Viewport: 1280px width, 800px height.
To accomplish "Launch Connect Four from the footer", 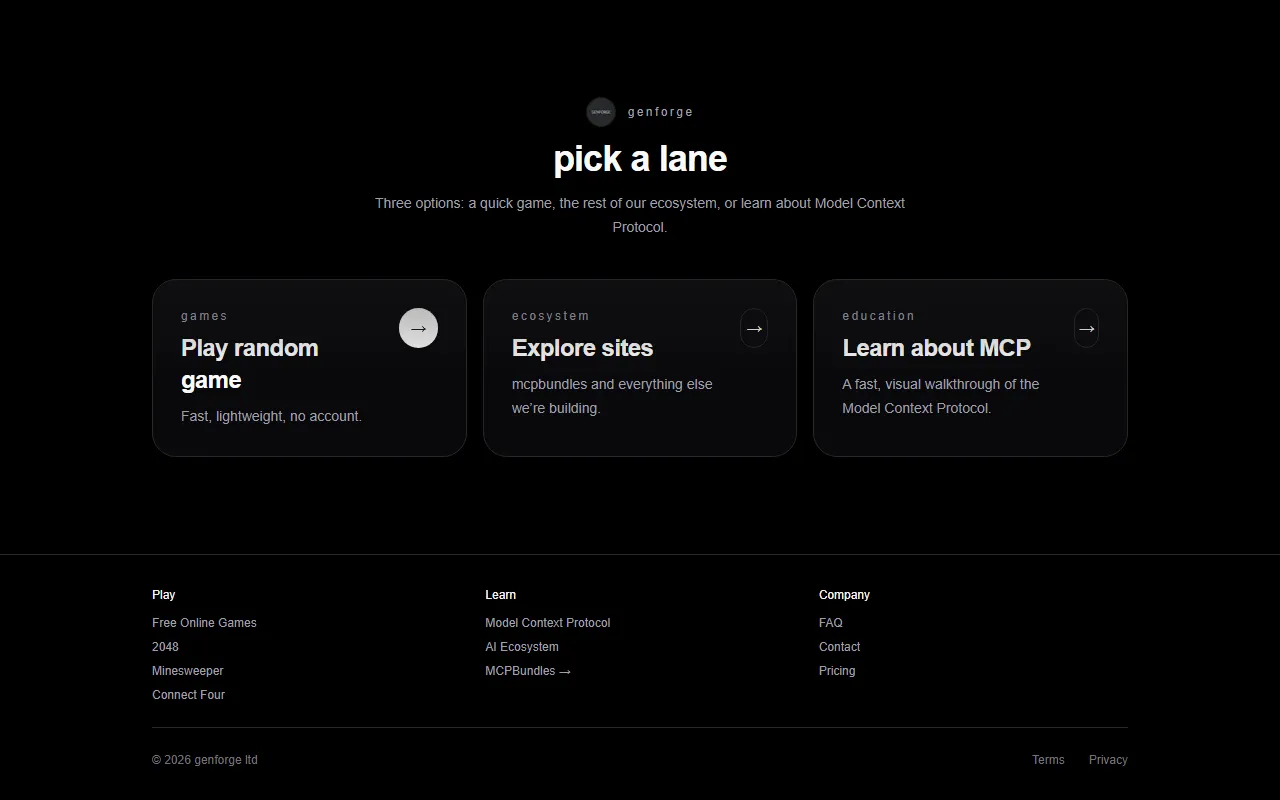I will pyautogui.click(x=188, y=695).
